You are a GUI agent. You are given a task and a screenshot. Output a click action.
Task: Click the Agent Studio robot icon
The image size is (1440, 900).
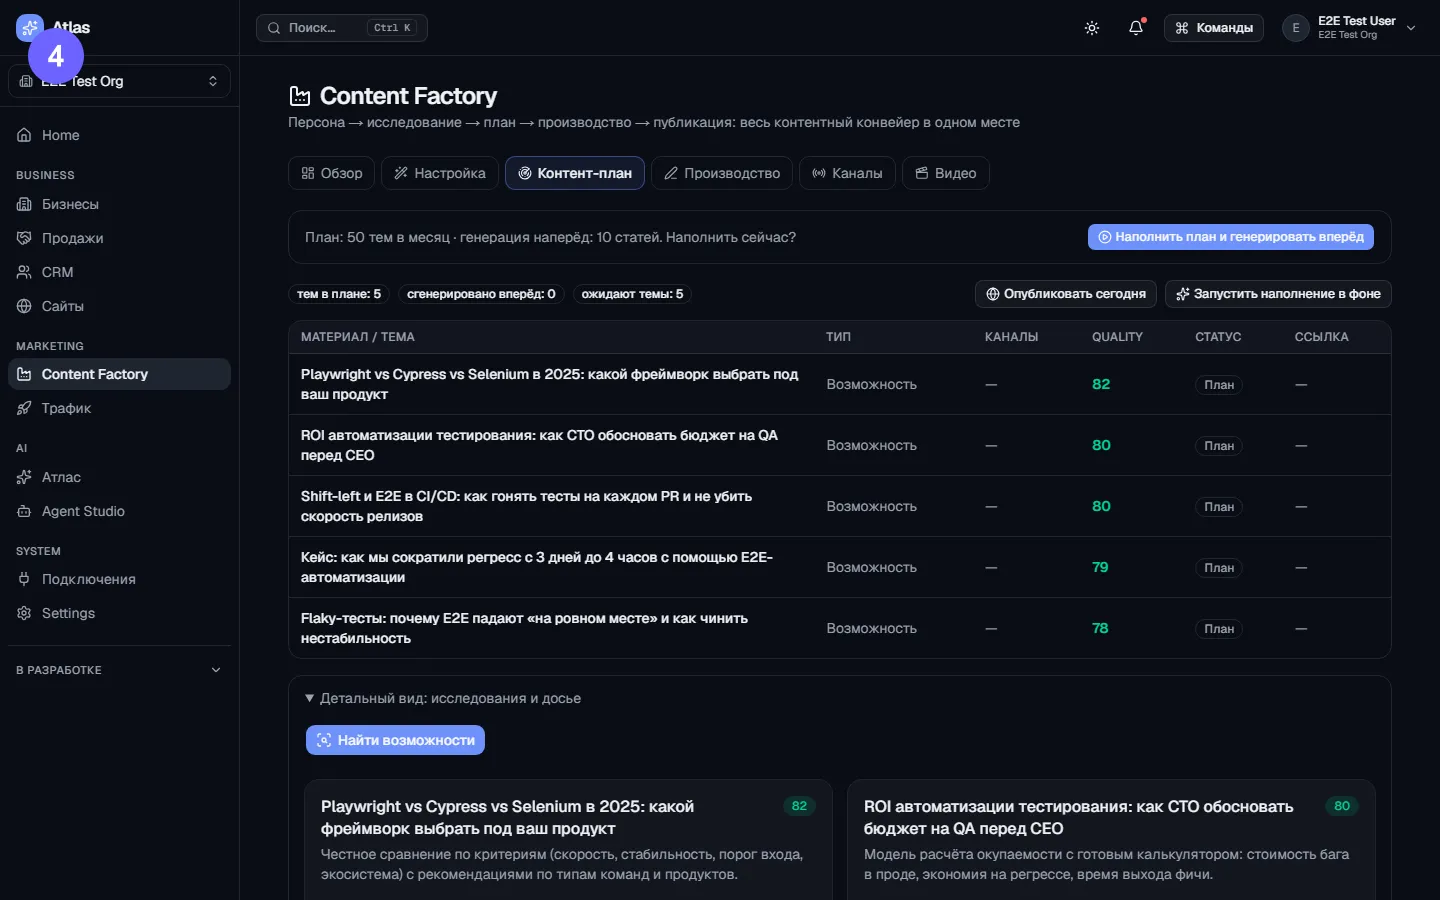click(x=24, y=511)
